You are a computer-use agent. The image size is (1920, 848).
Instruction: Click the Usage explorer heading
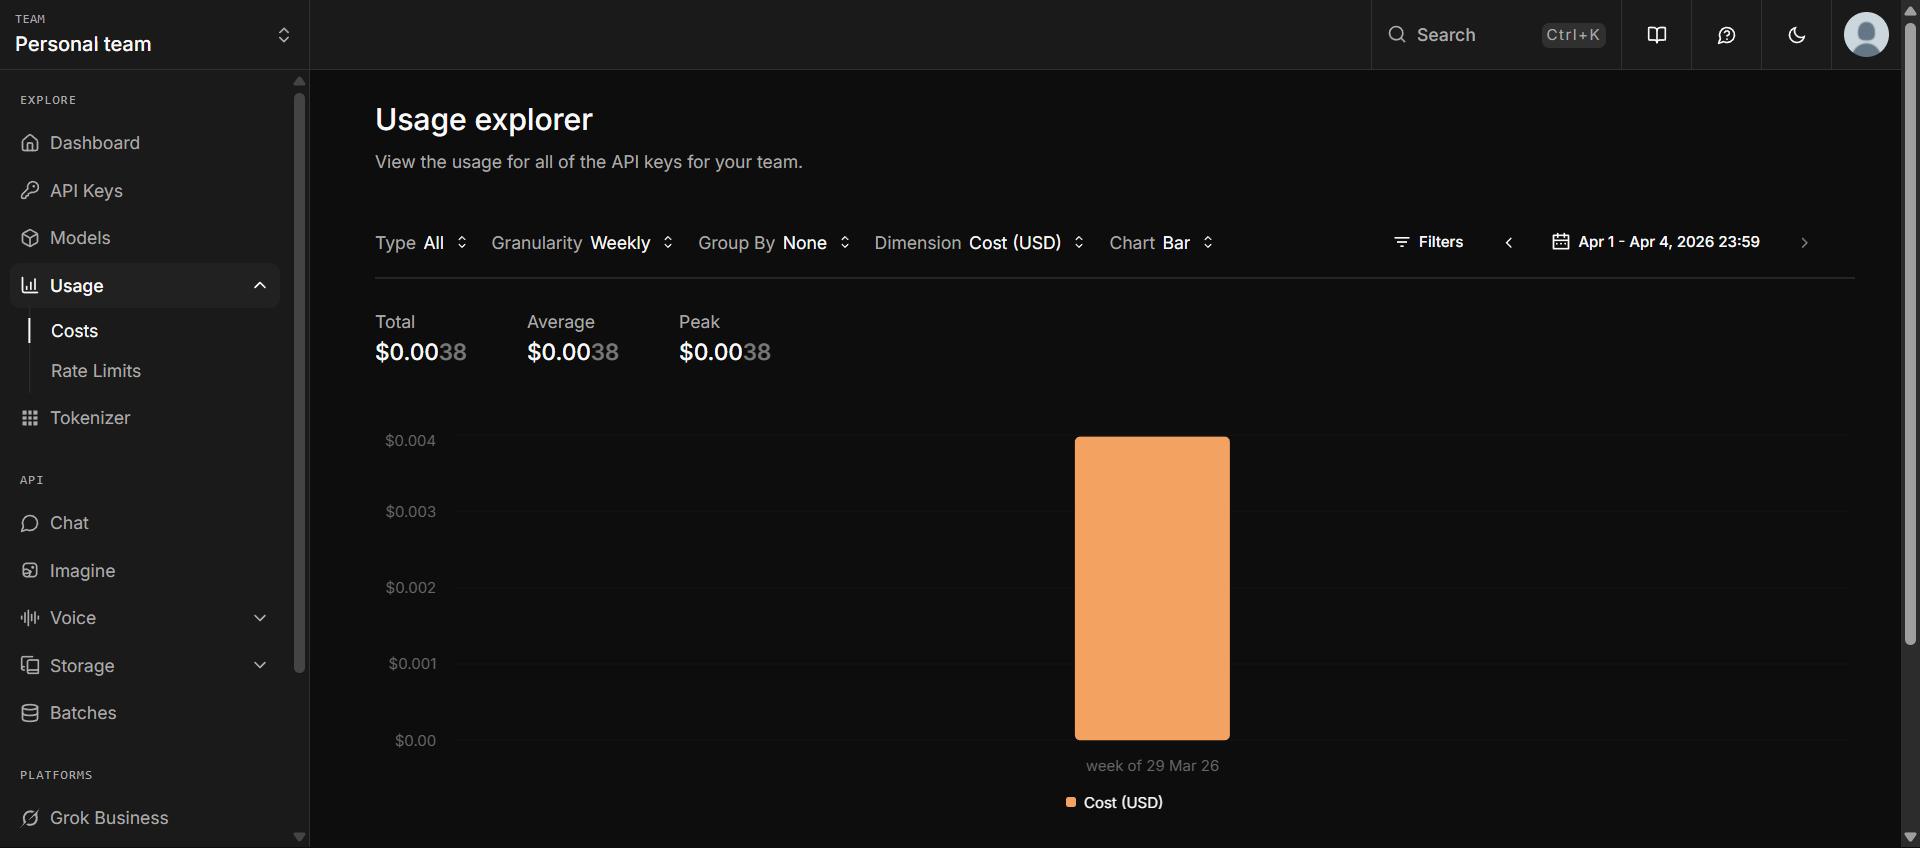click(484, 119)
